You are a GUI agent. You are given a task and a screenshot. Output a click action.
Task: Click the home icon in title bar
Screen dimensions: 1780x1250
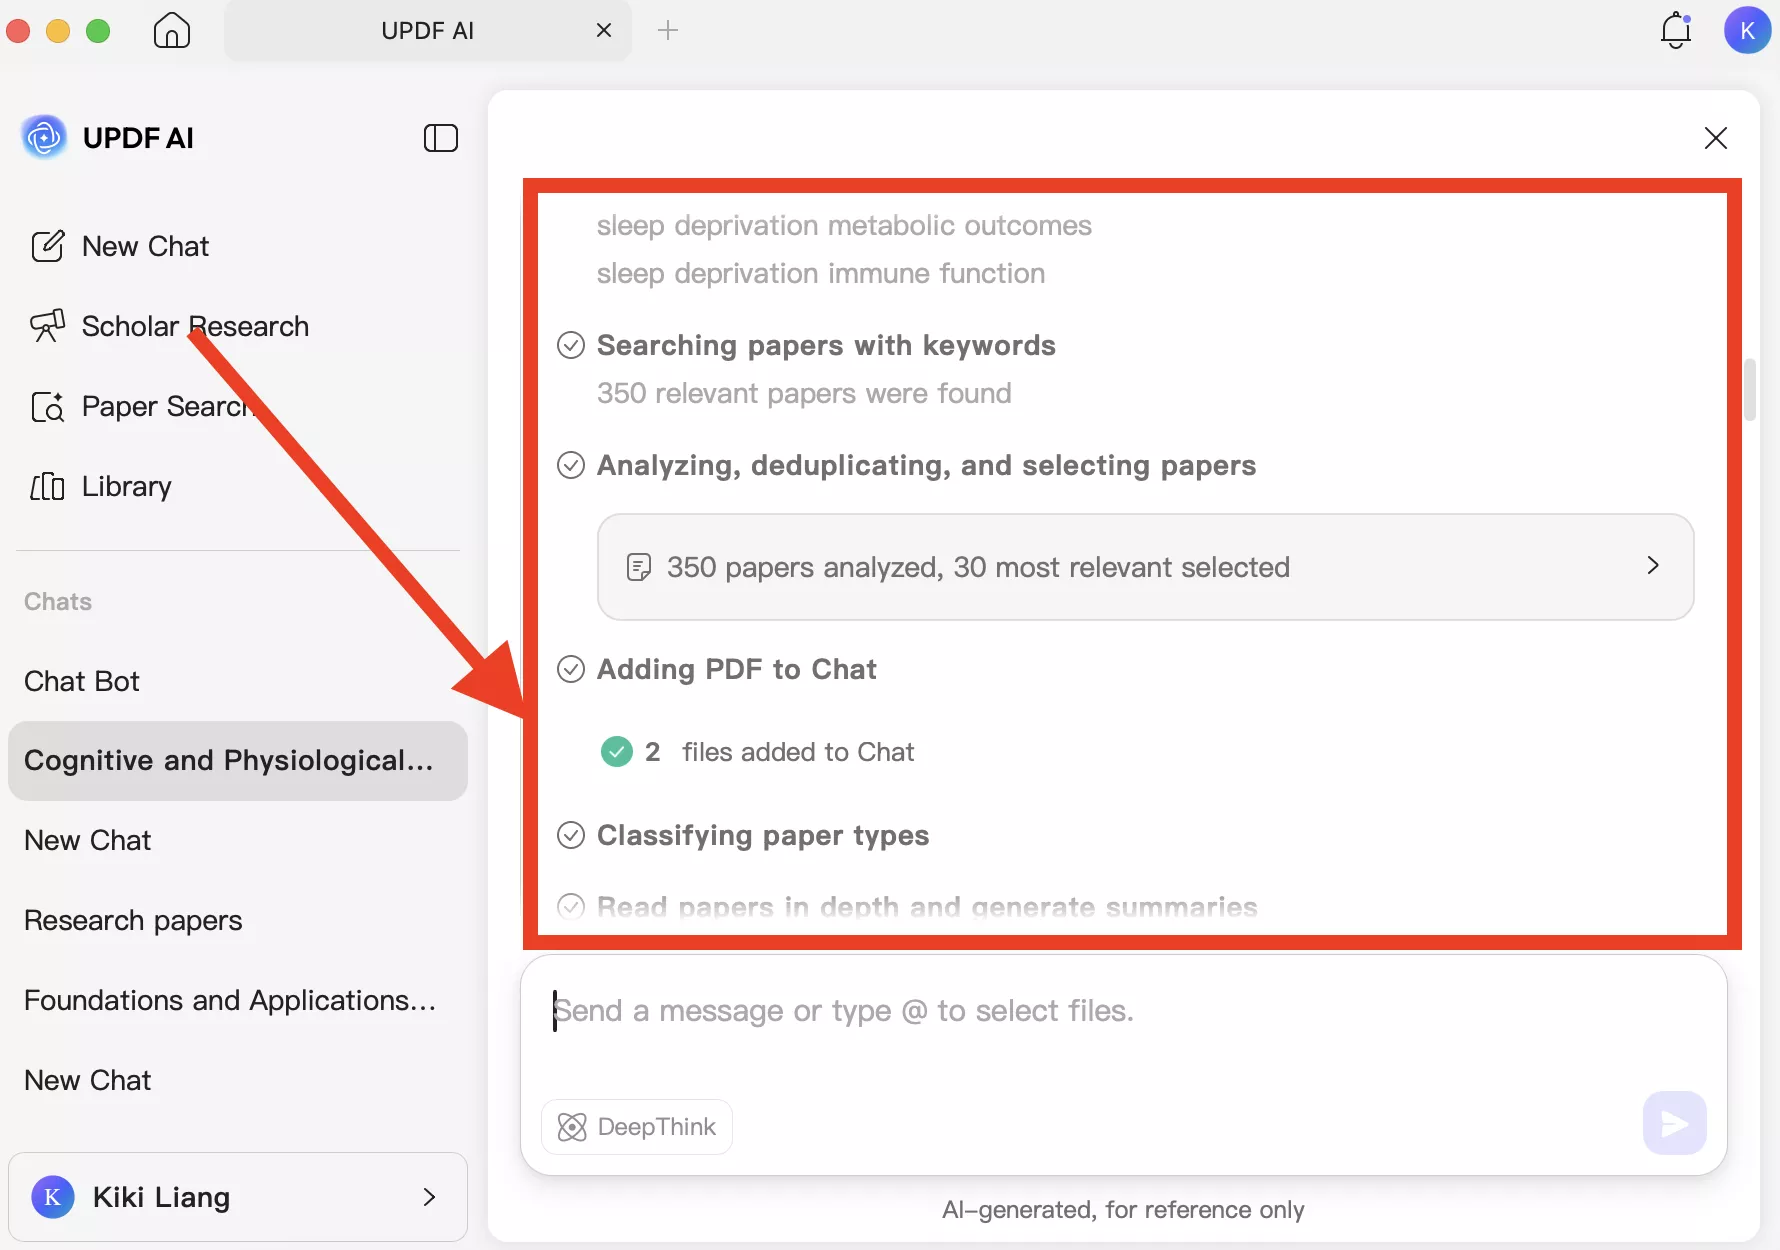[171, 30]
